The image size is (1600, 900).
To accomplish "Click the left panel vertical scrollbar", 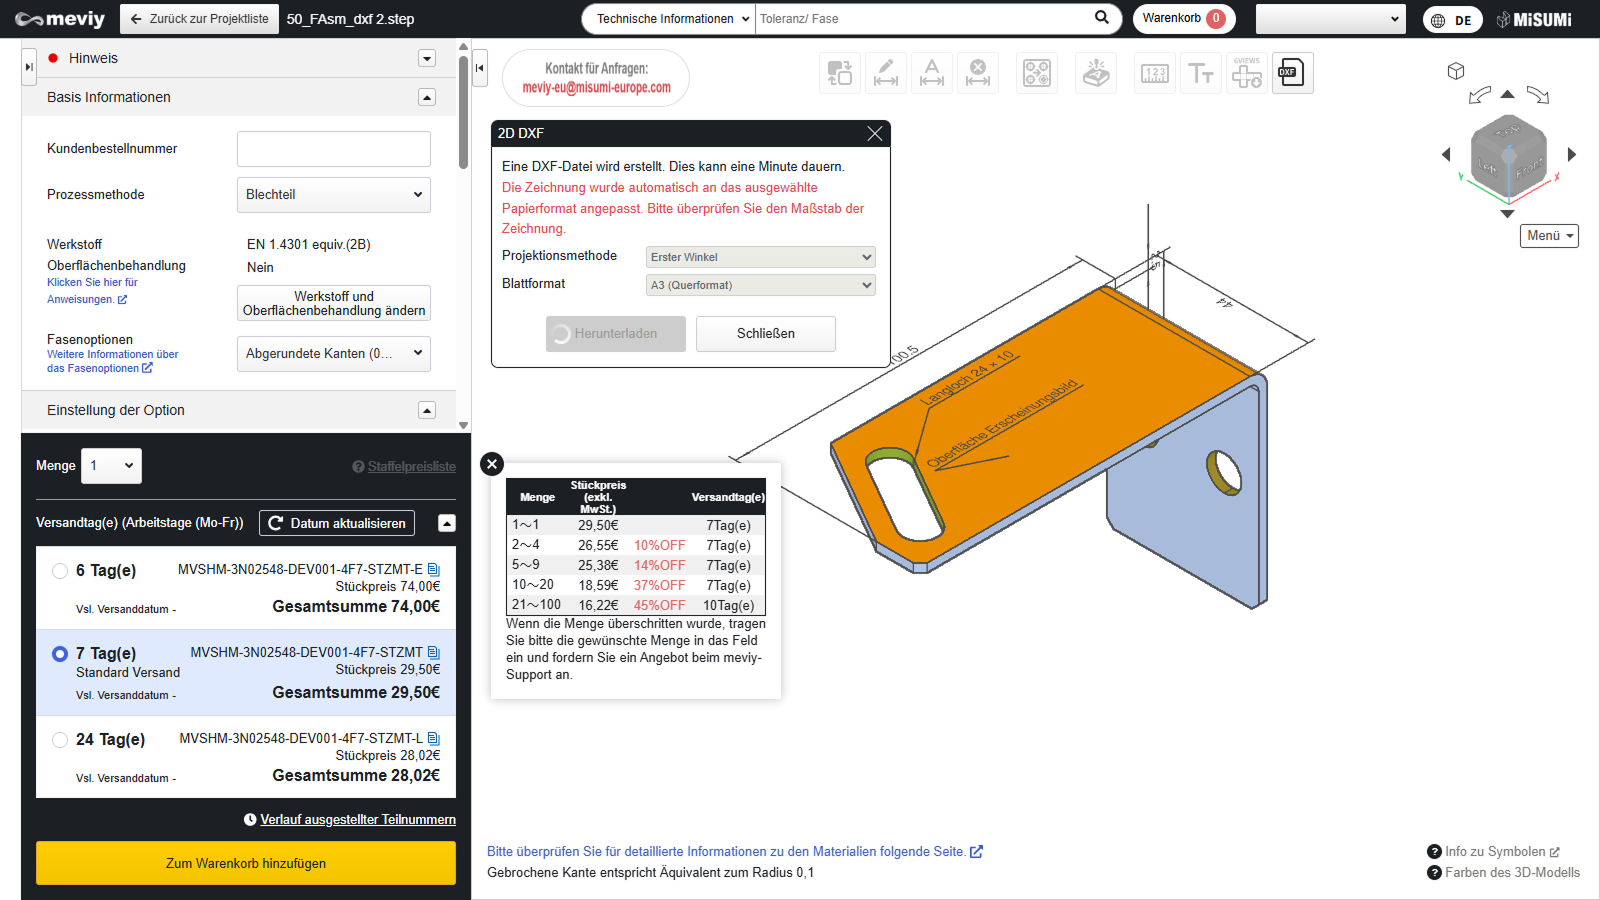I will pyautogui.click(x=463, y=110).
